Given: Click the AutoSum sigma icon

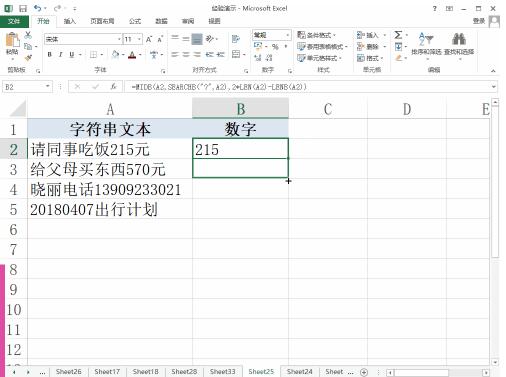Looking at the screenshot, I should (x=398, y=35).
